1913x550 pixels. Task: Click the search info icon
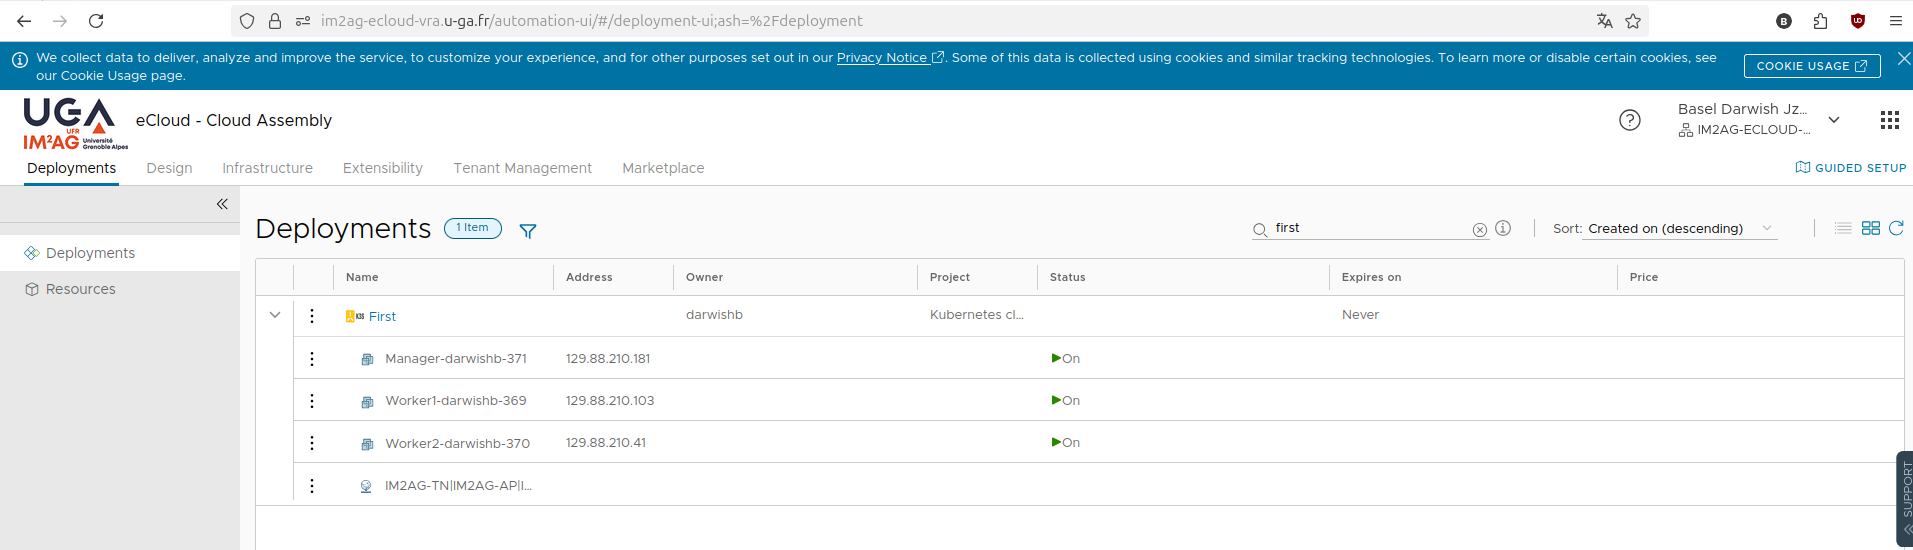click(x=1503, y=228)
